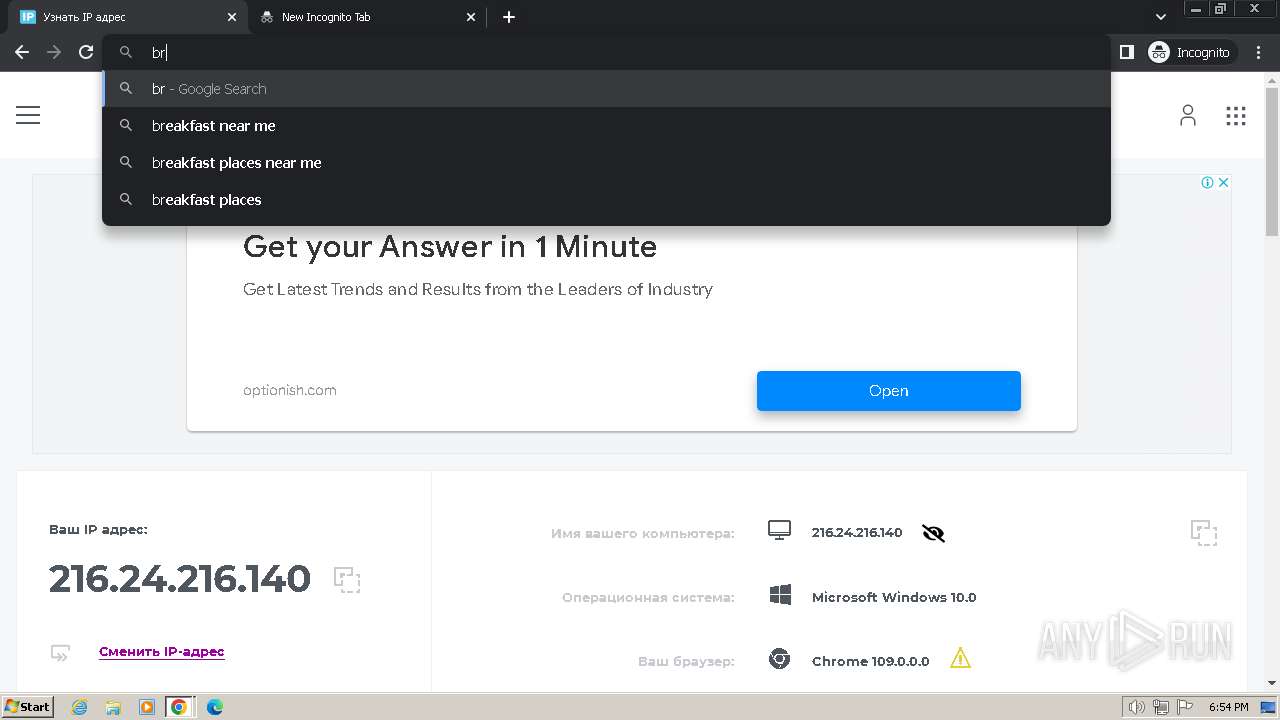
Task: Close the New Incognito Tab
Action: coord(472,17)
